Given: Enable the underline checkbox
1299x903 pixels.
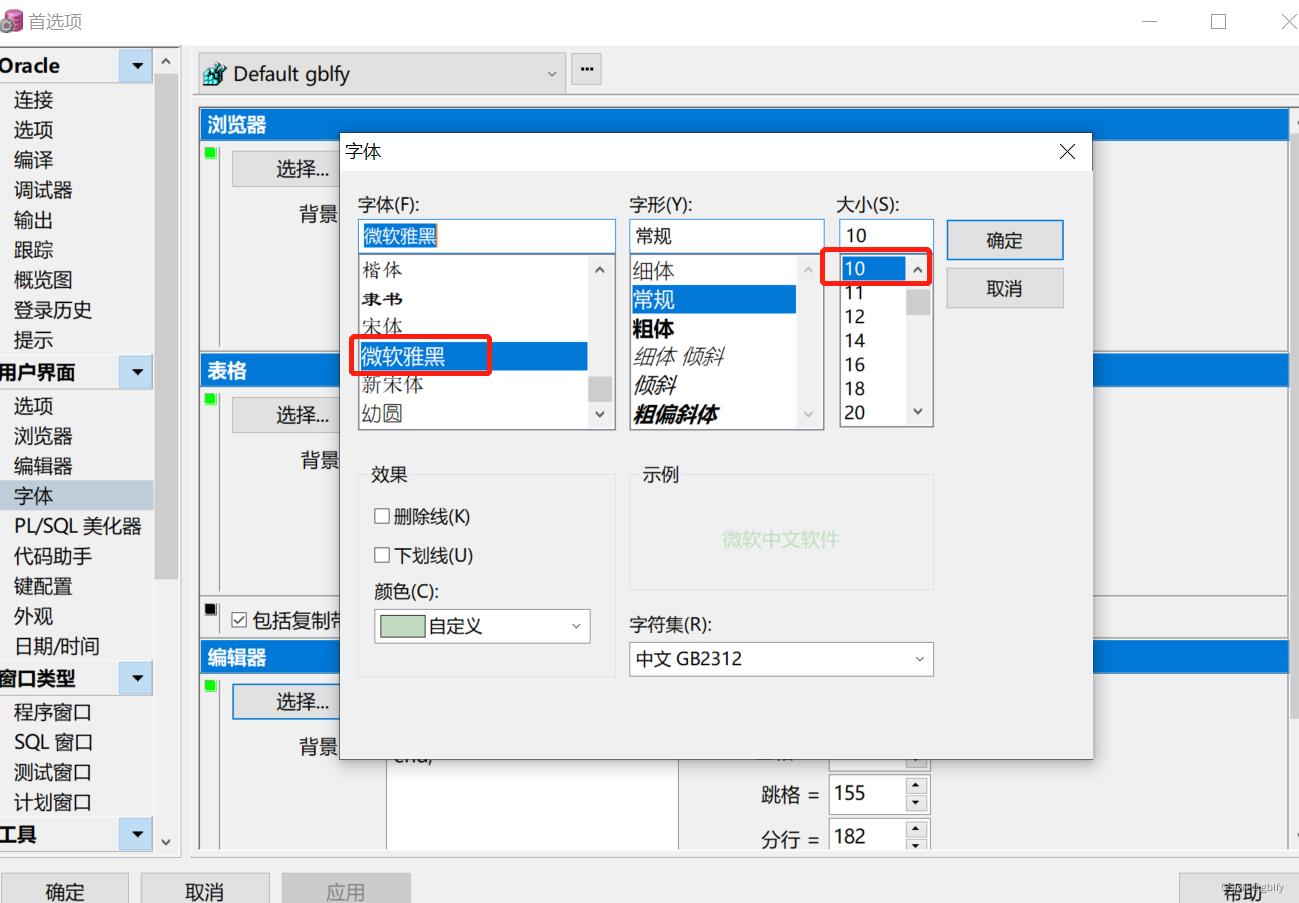Looking at the screenshot, I should 382,555.
